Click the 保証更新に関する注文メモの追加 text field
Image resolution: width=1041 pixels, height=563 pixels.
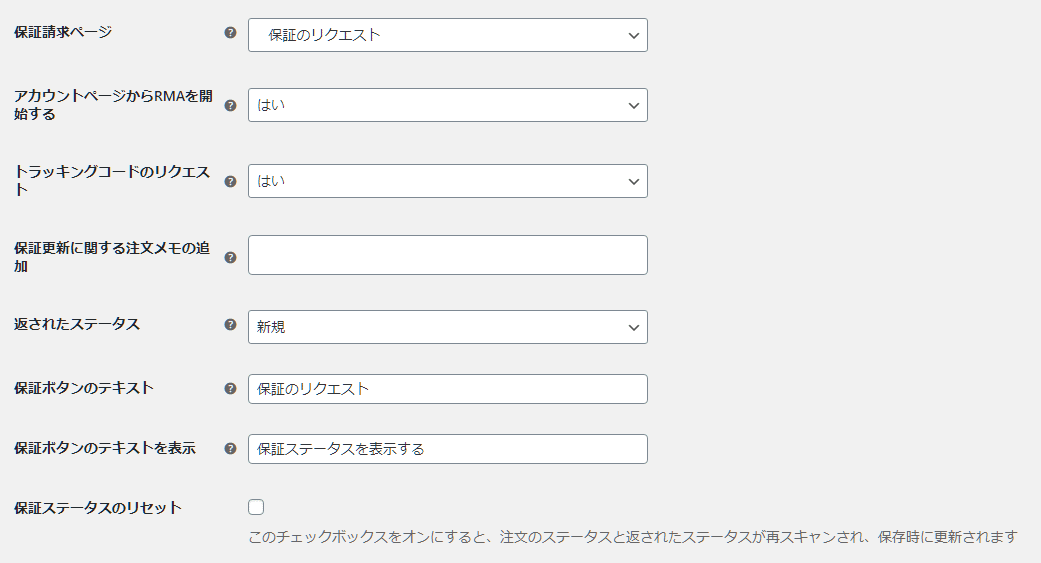447,255
